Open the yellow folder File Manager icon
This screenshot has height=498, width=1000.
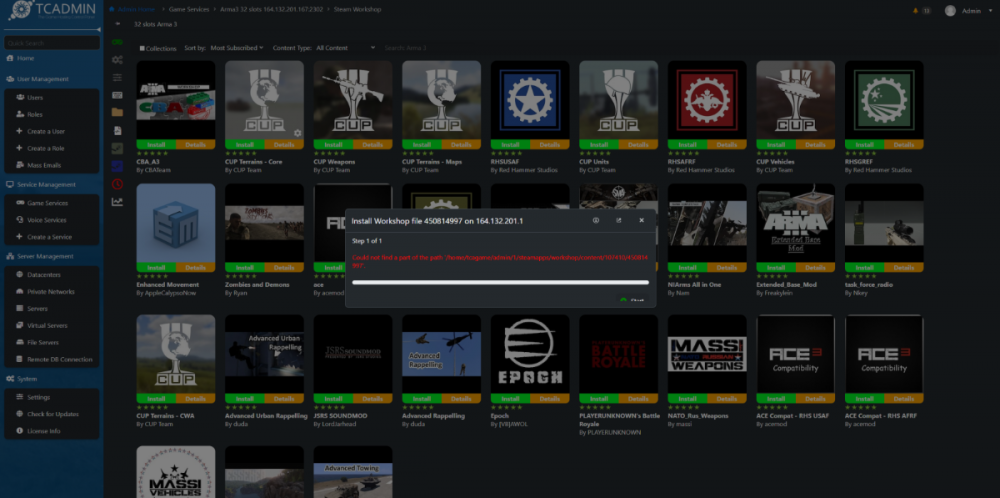pos(117,112)
